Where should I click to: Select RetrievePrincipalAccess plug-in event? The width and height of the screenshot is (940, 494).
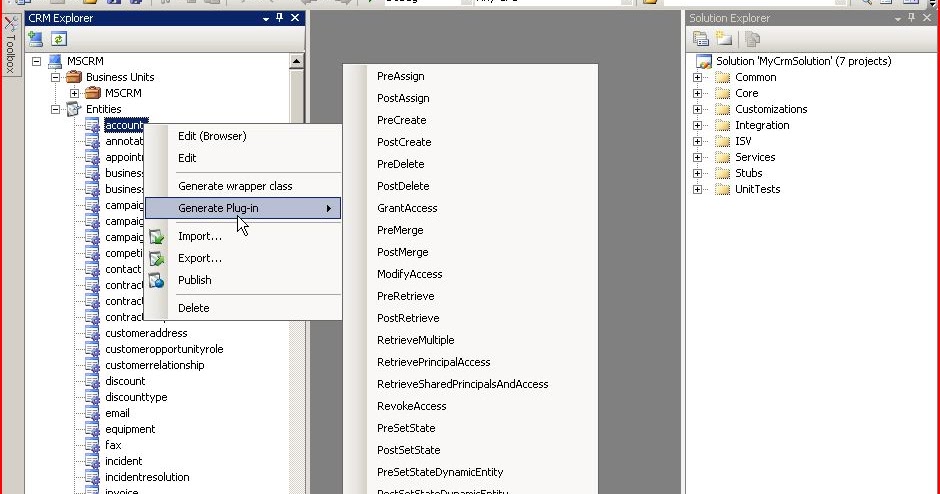[x=433, y=362]
